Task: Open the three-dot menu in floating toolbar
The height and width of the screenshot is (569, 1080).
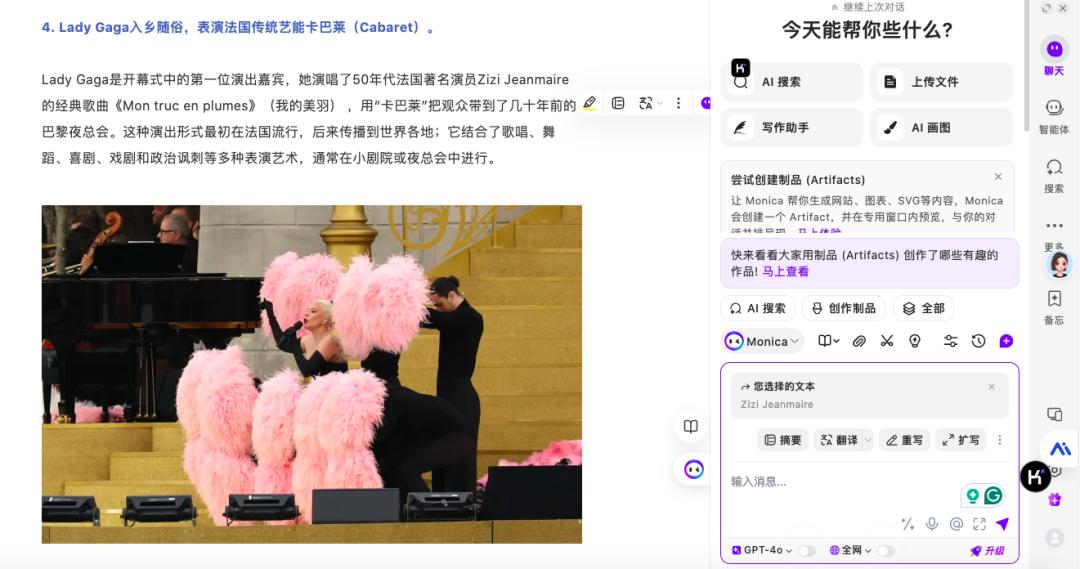Action: 678,103
